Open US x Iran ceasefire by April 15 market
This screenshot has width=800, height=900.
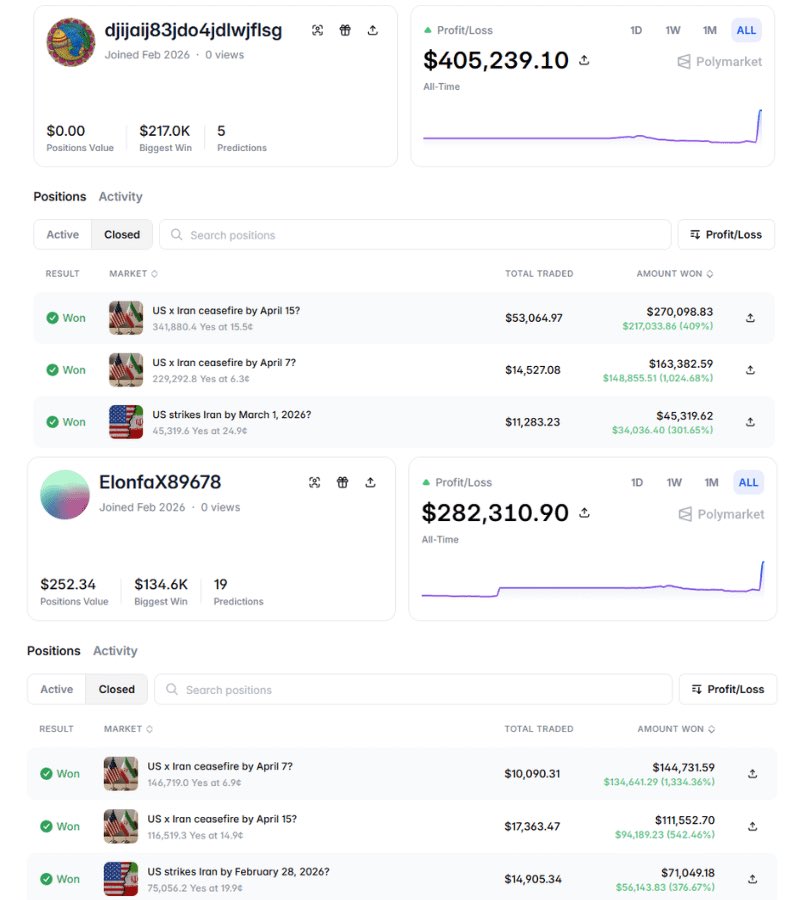(226, 311)
